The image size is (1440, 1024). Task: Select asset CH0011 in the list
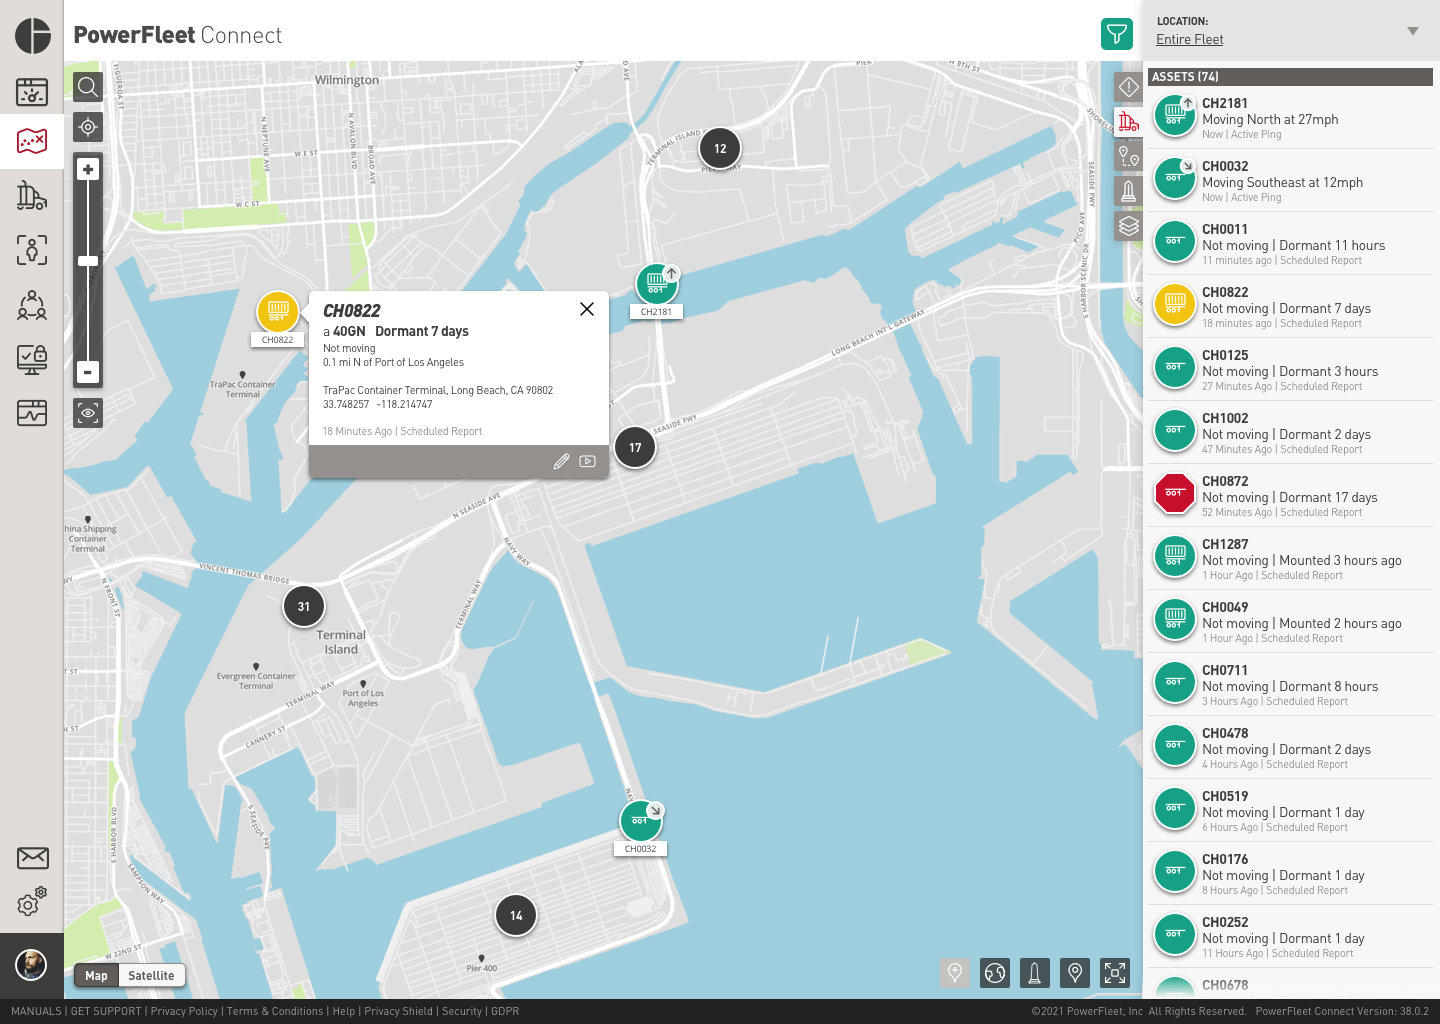point(1290,244)
